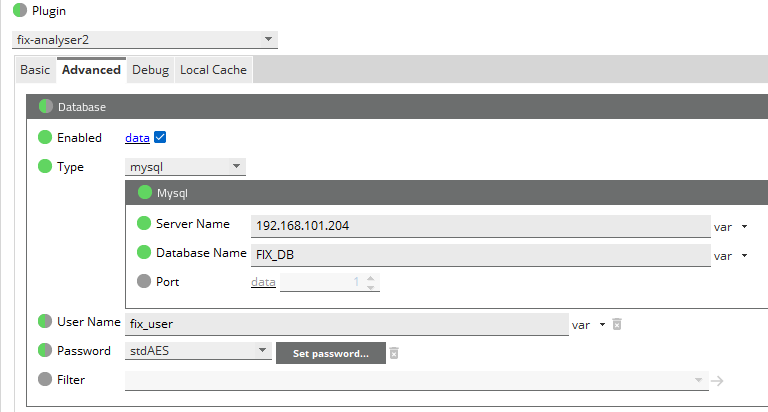This screenshot has height=412, width=768.
Task: Click the status circle beside Password
Action: 44,351
